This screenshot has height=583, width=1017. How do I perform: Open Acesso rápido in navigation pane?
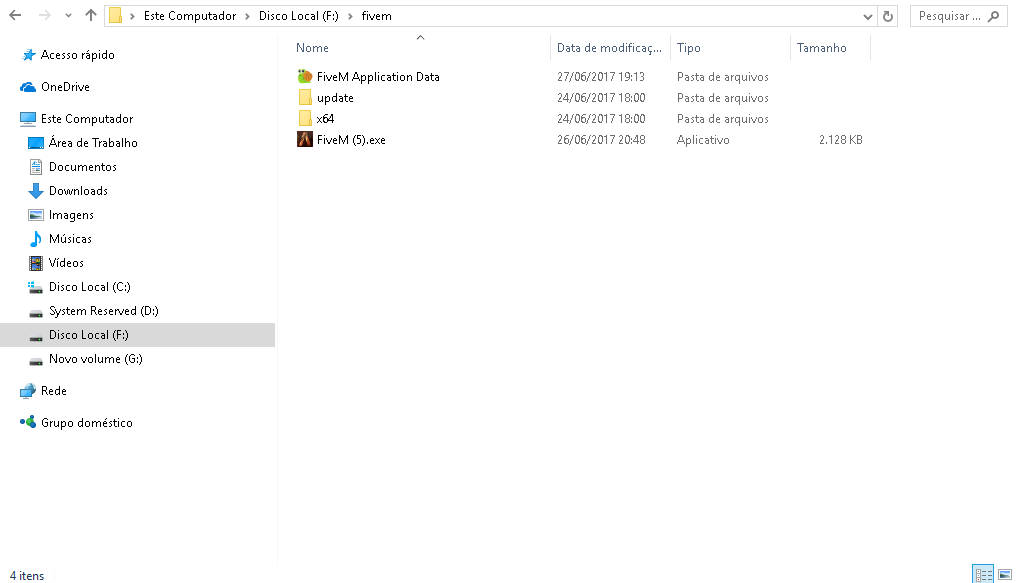pos(77,55)
